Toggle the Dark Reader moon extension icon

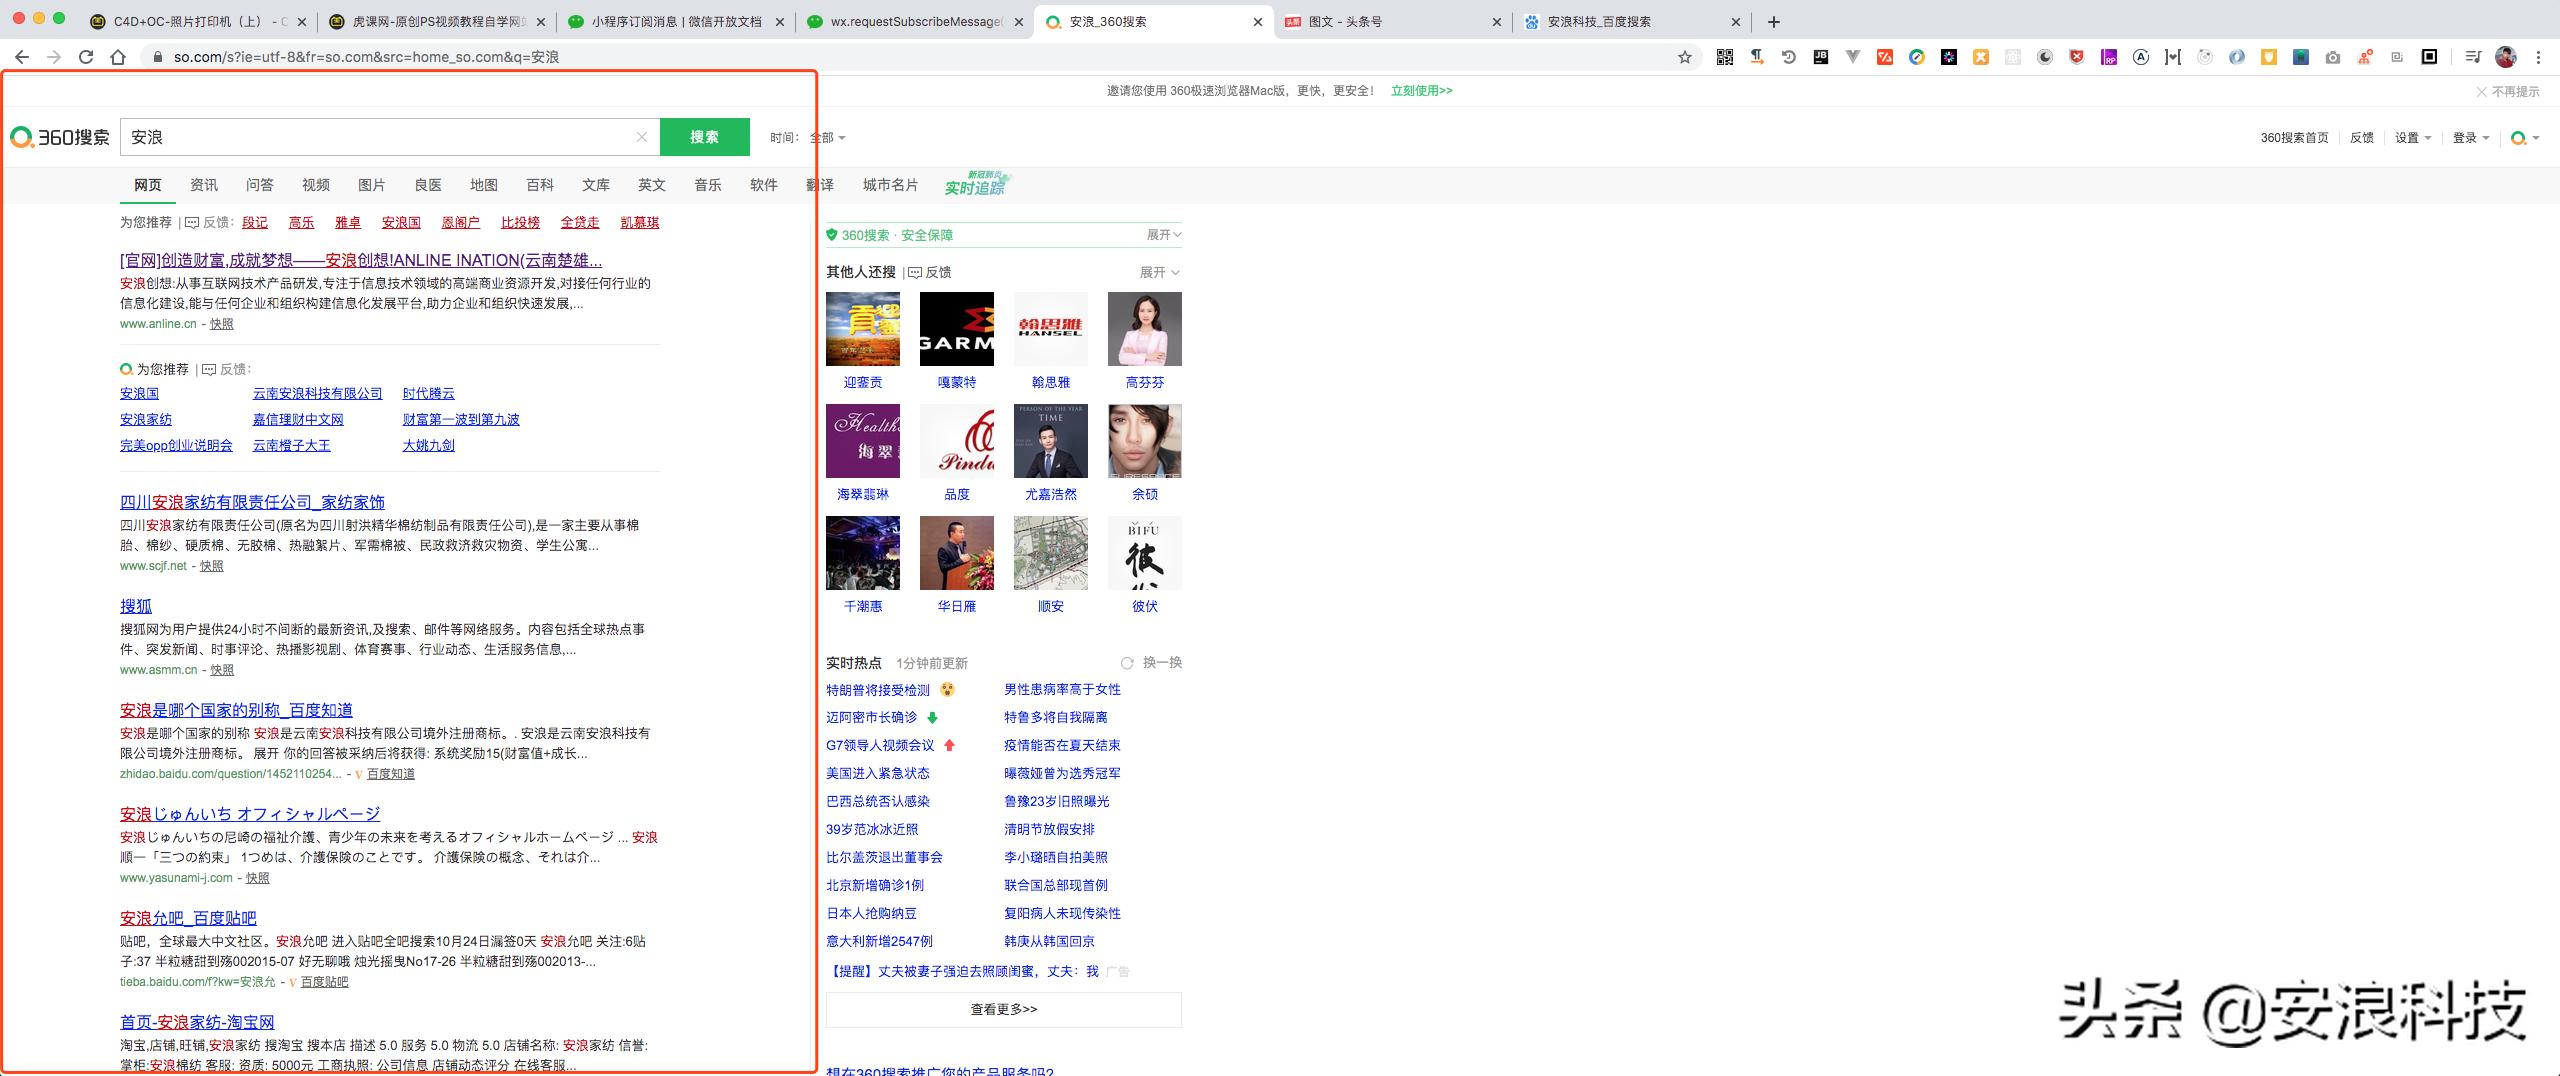[2046, 57]
